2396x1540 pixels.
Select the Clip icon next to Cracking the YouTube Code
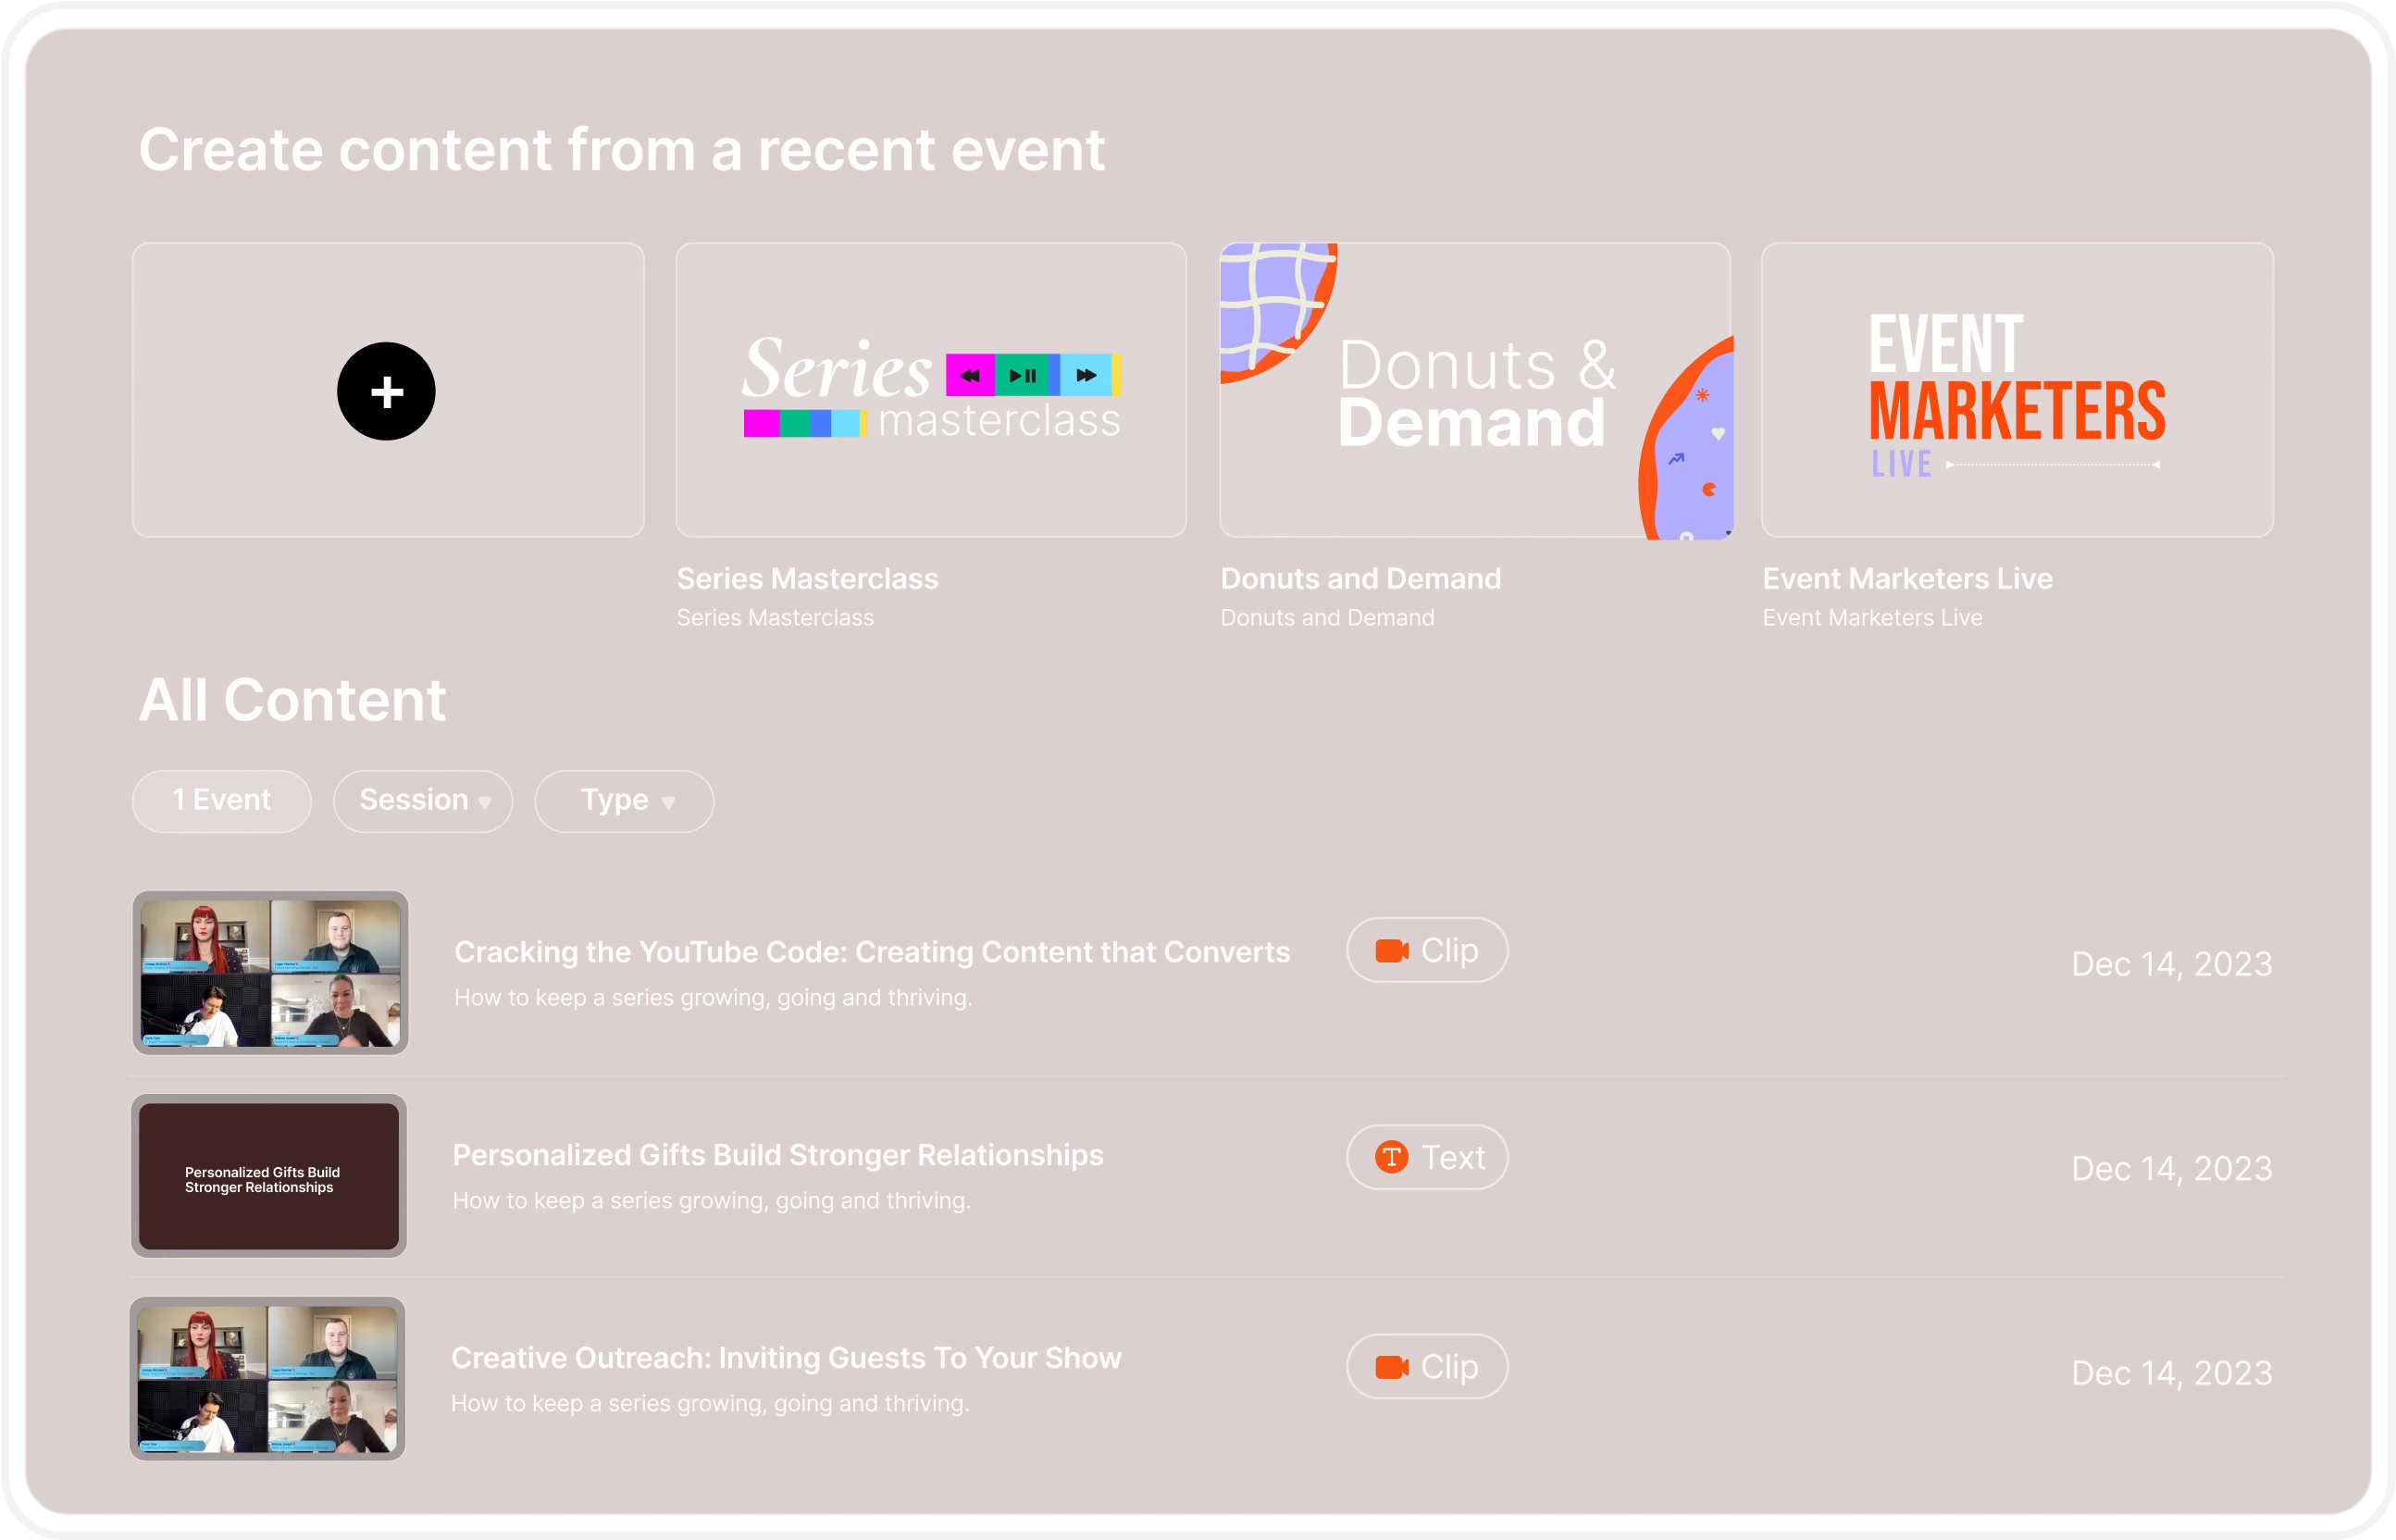pyautogui.click(x=1426, y=950)
